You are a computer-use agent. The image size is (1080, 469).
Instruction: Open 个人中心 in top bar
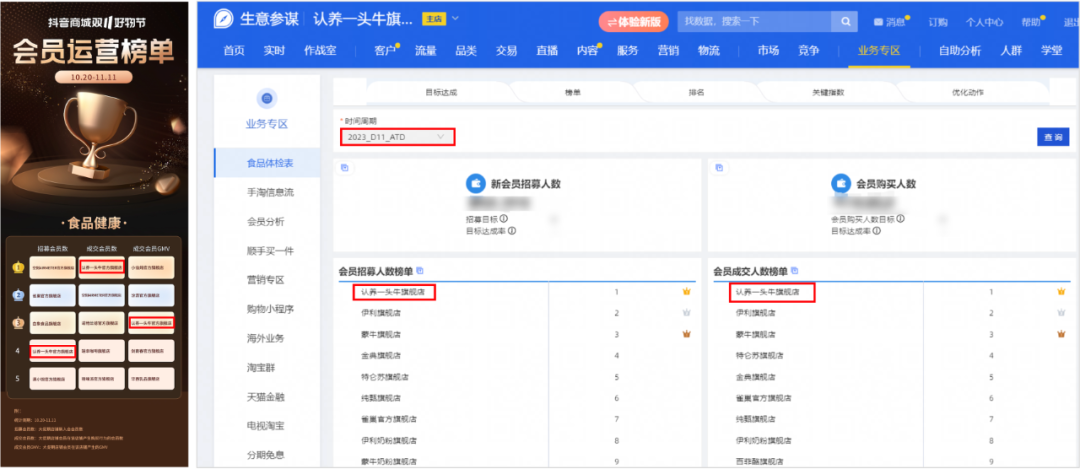coord(984,22)
